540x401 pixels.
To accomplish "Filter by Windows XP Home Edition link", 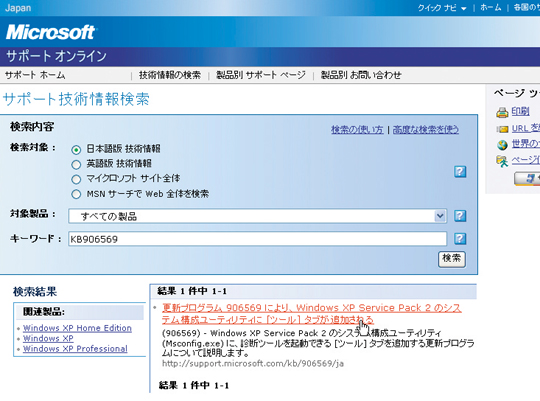I will (x=77, y=328).
